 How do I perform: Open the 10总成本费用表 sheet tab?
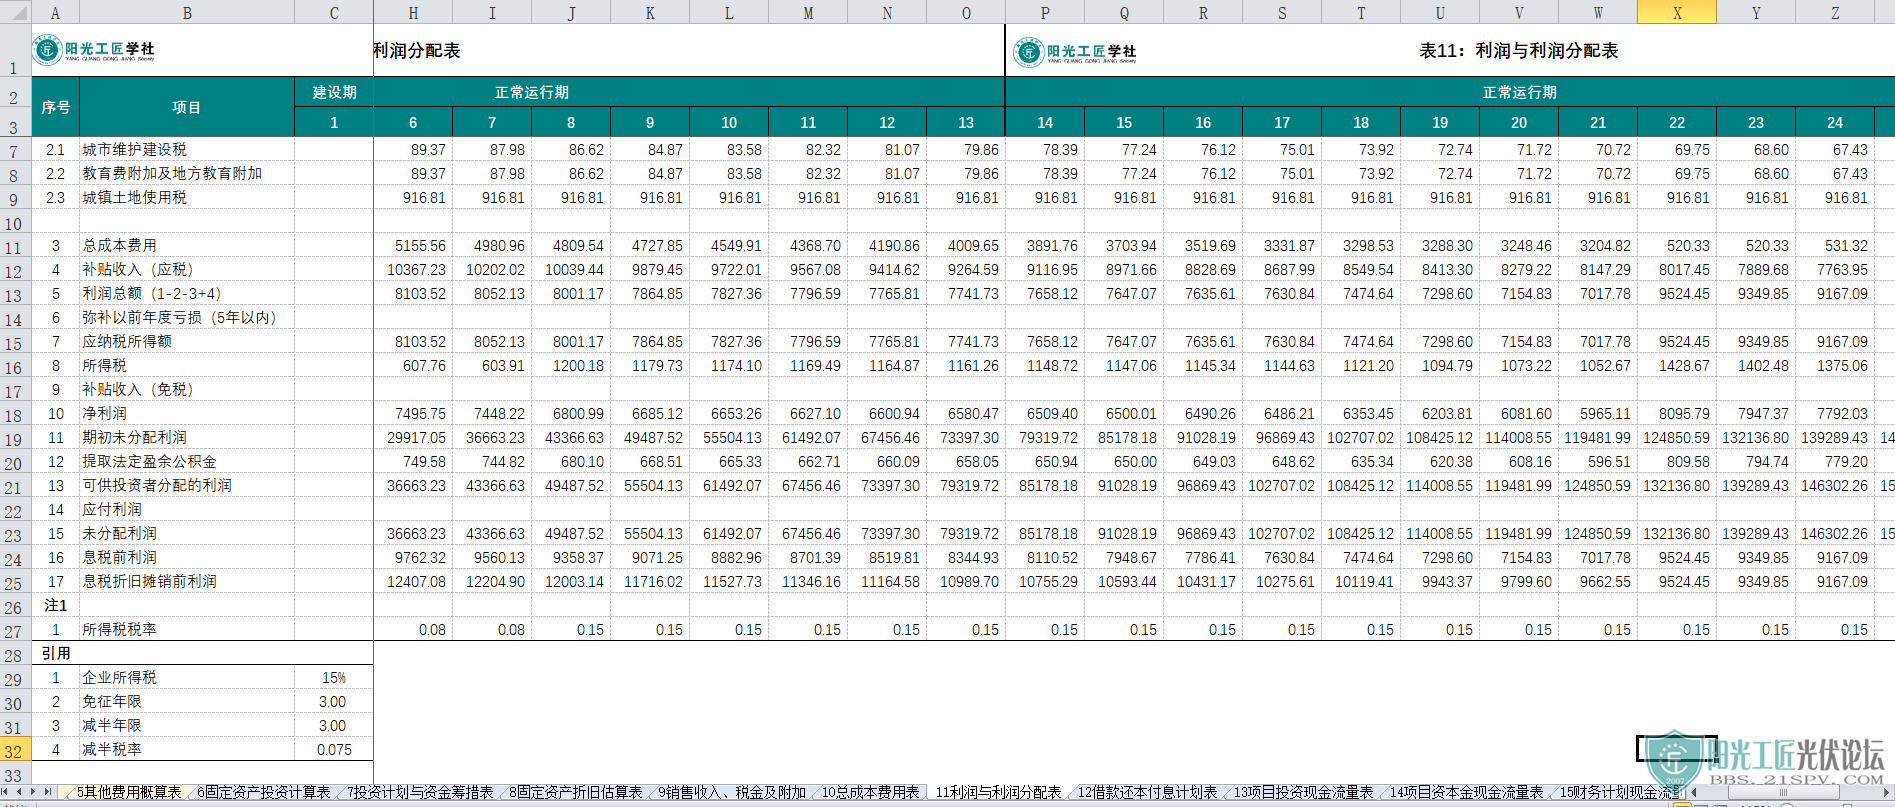click(x=870, y=792)
